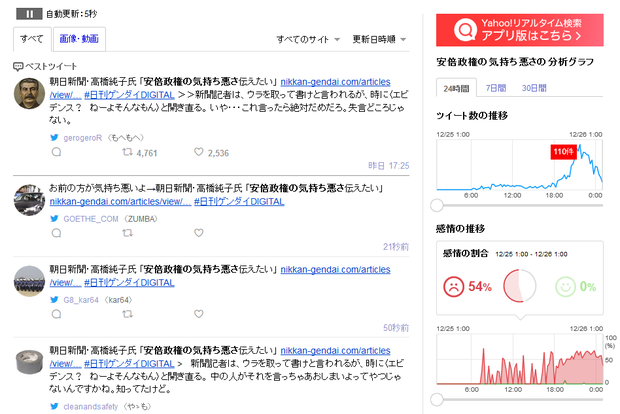
Task: Like G8_kar64's tweet
Action: point(198,314)
